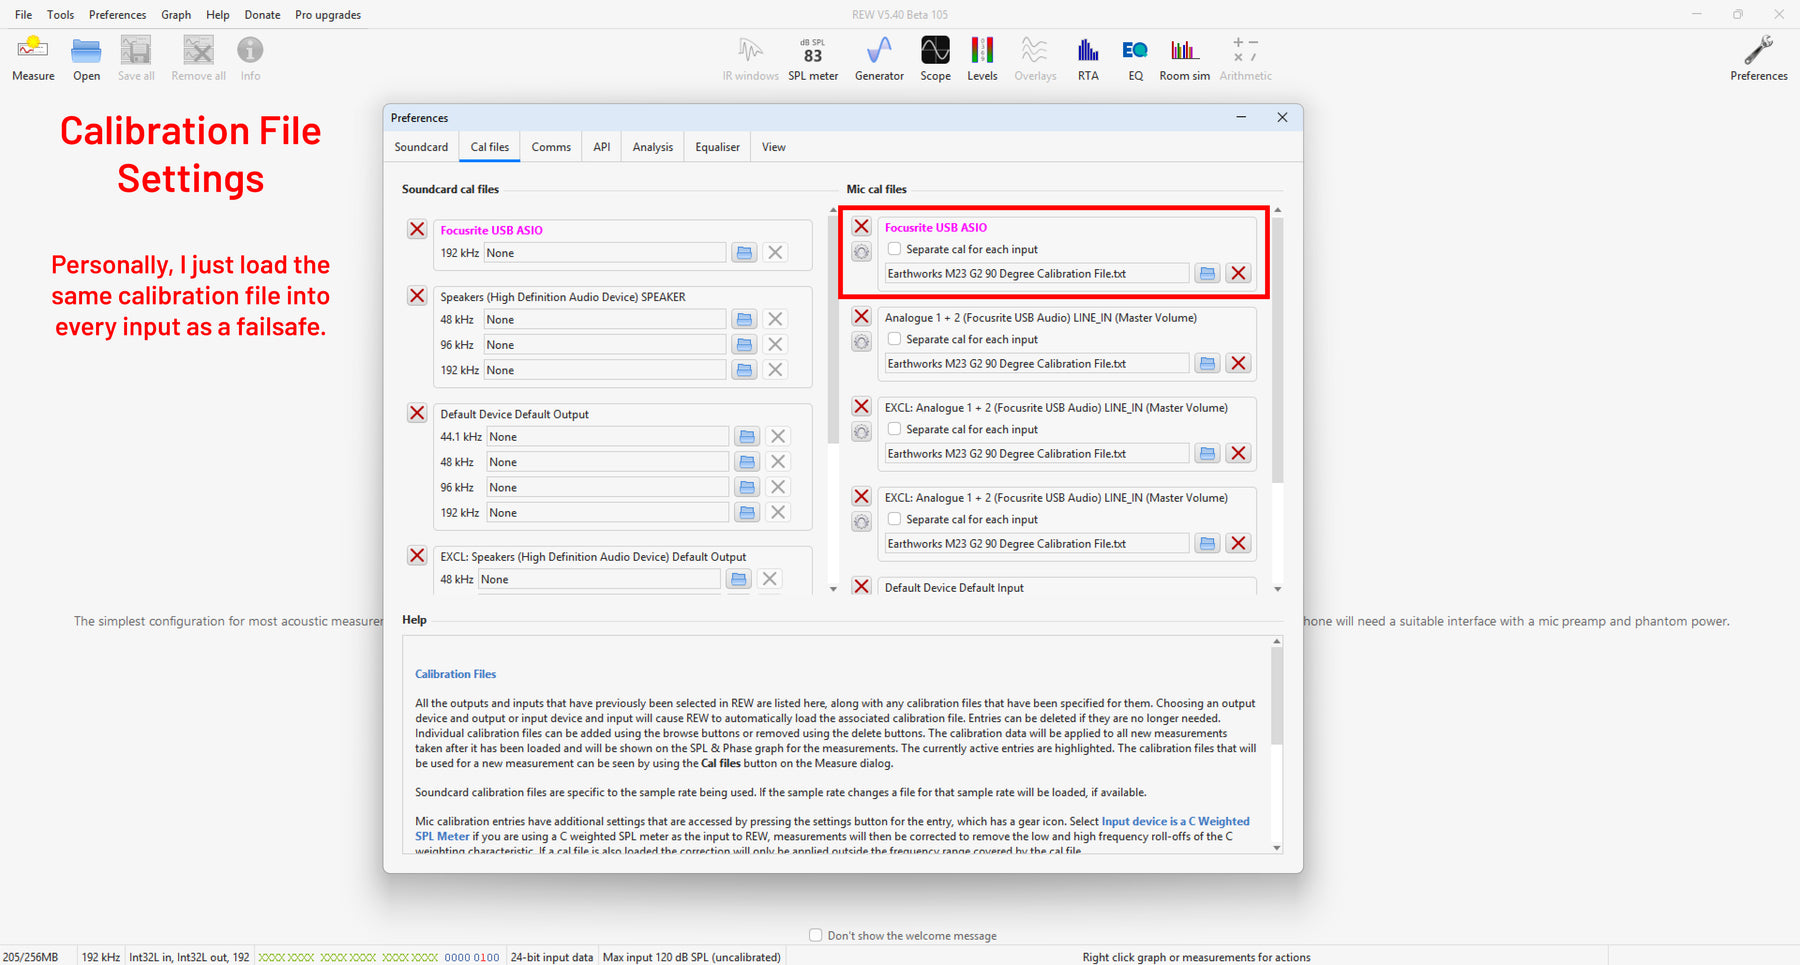Click the SPL meter icon

(812, 58)
